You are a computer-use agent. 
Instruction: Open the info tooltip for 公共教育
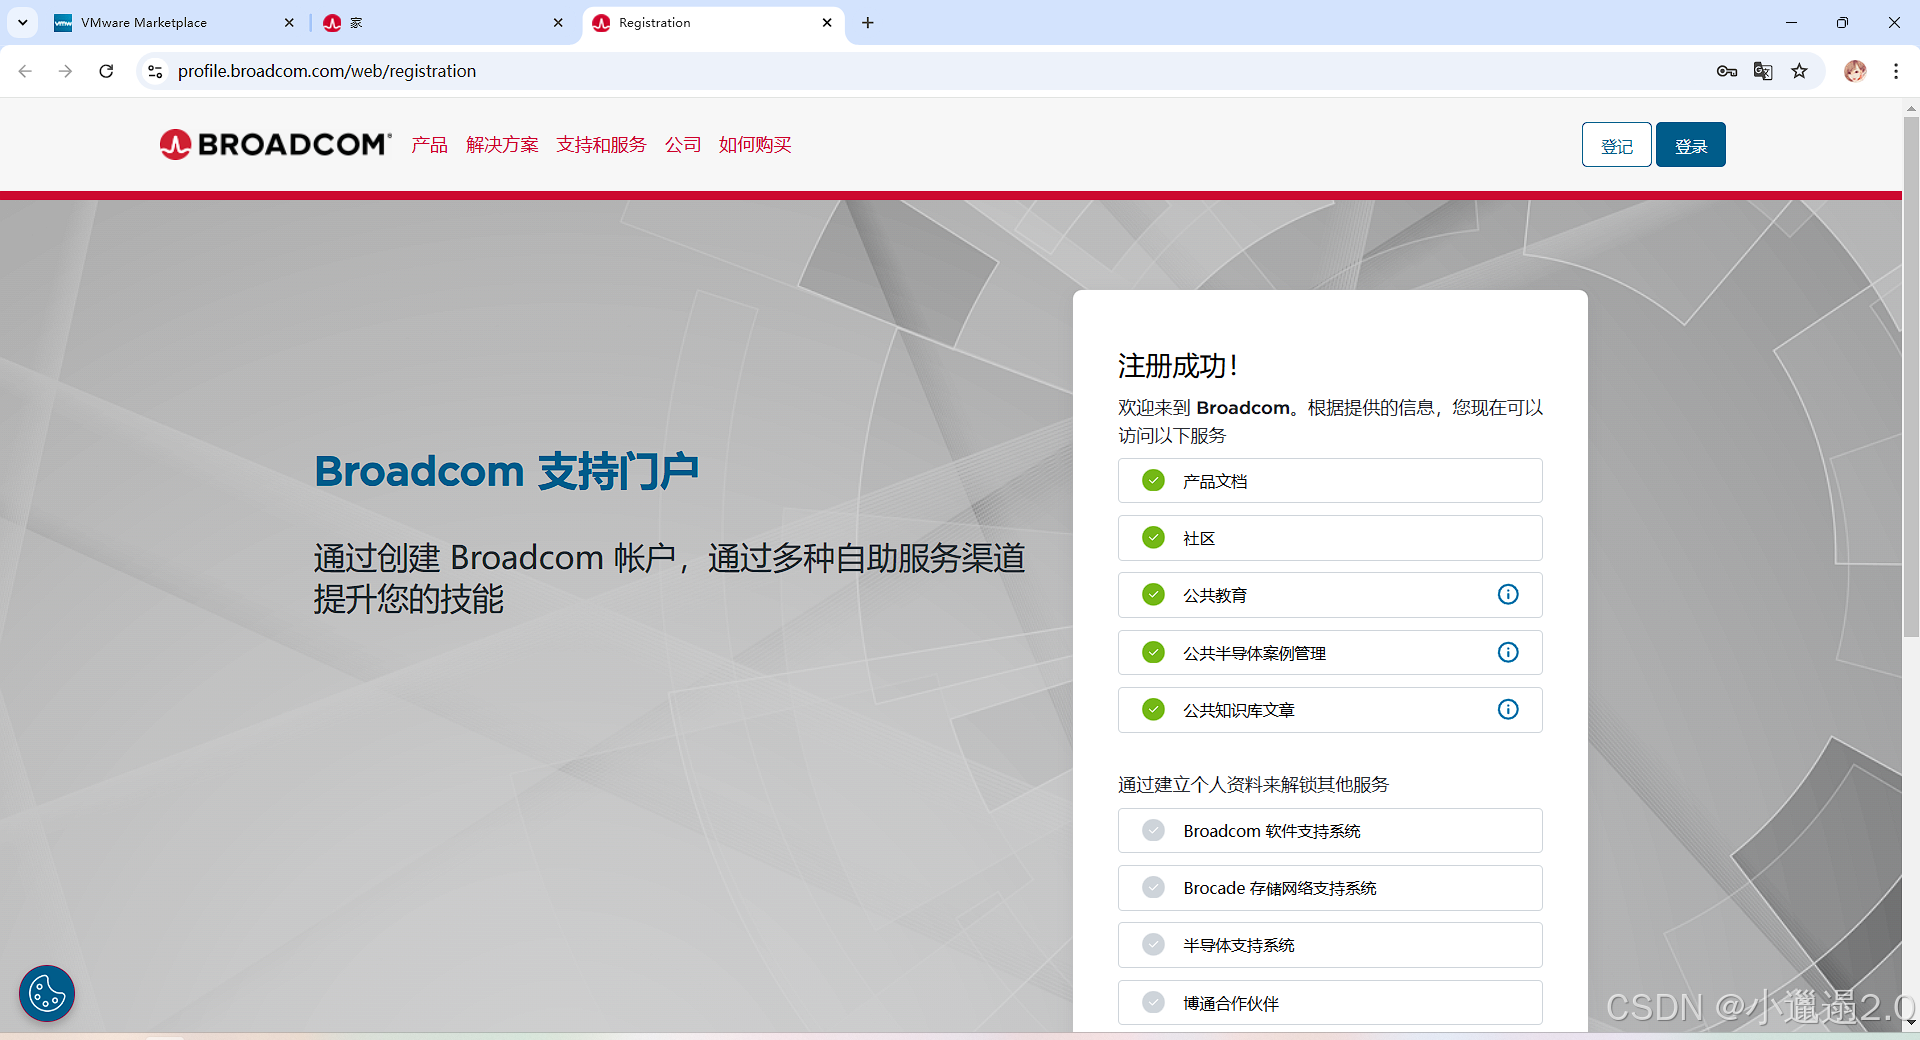pyautogui.click(x=1508, y=594)
